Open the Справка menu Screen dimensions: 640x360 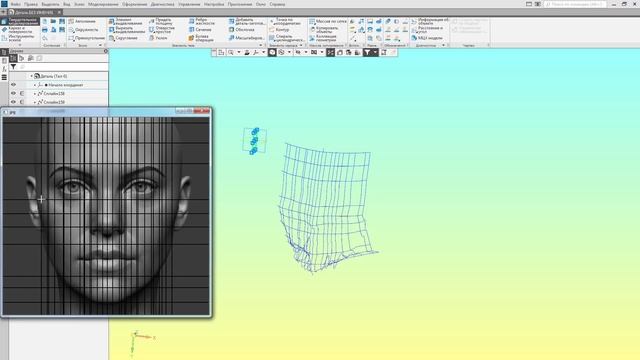(x=277, y=4)
